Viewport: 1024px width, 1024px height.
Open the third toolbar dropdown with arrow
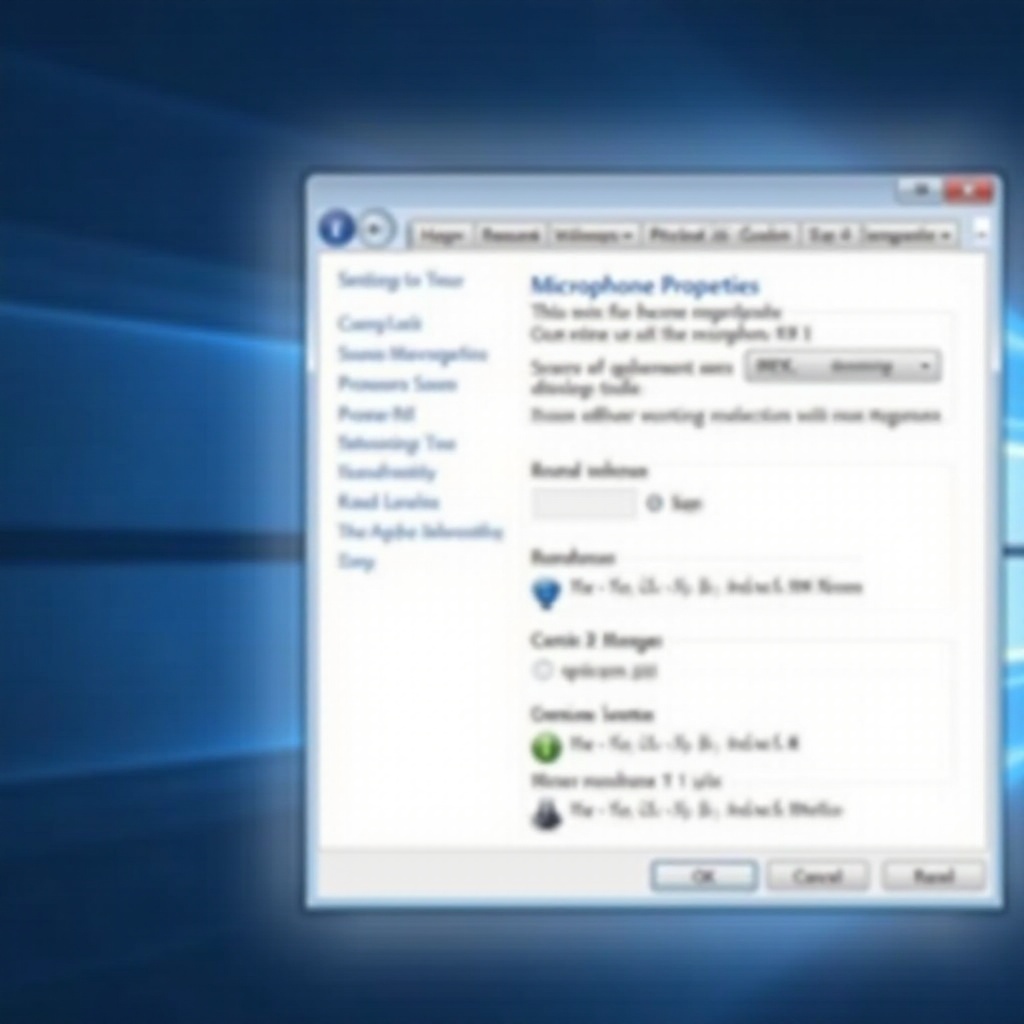(594, 235)
